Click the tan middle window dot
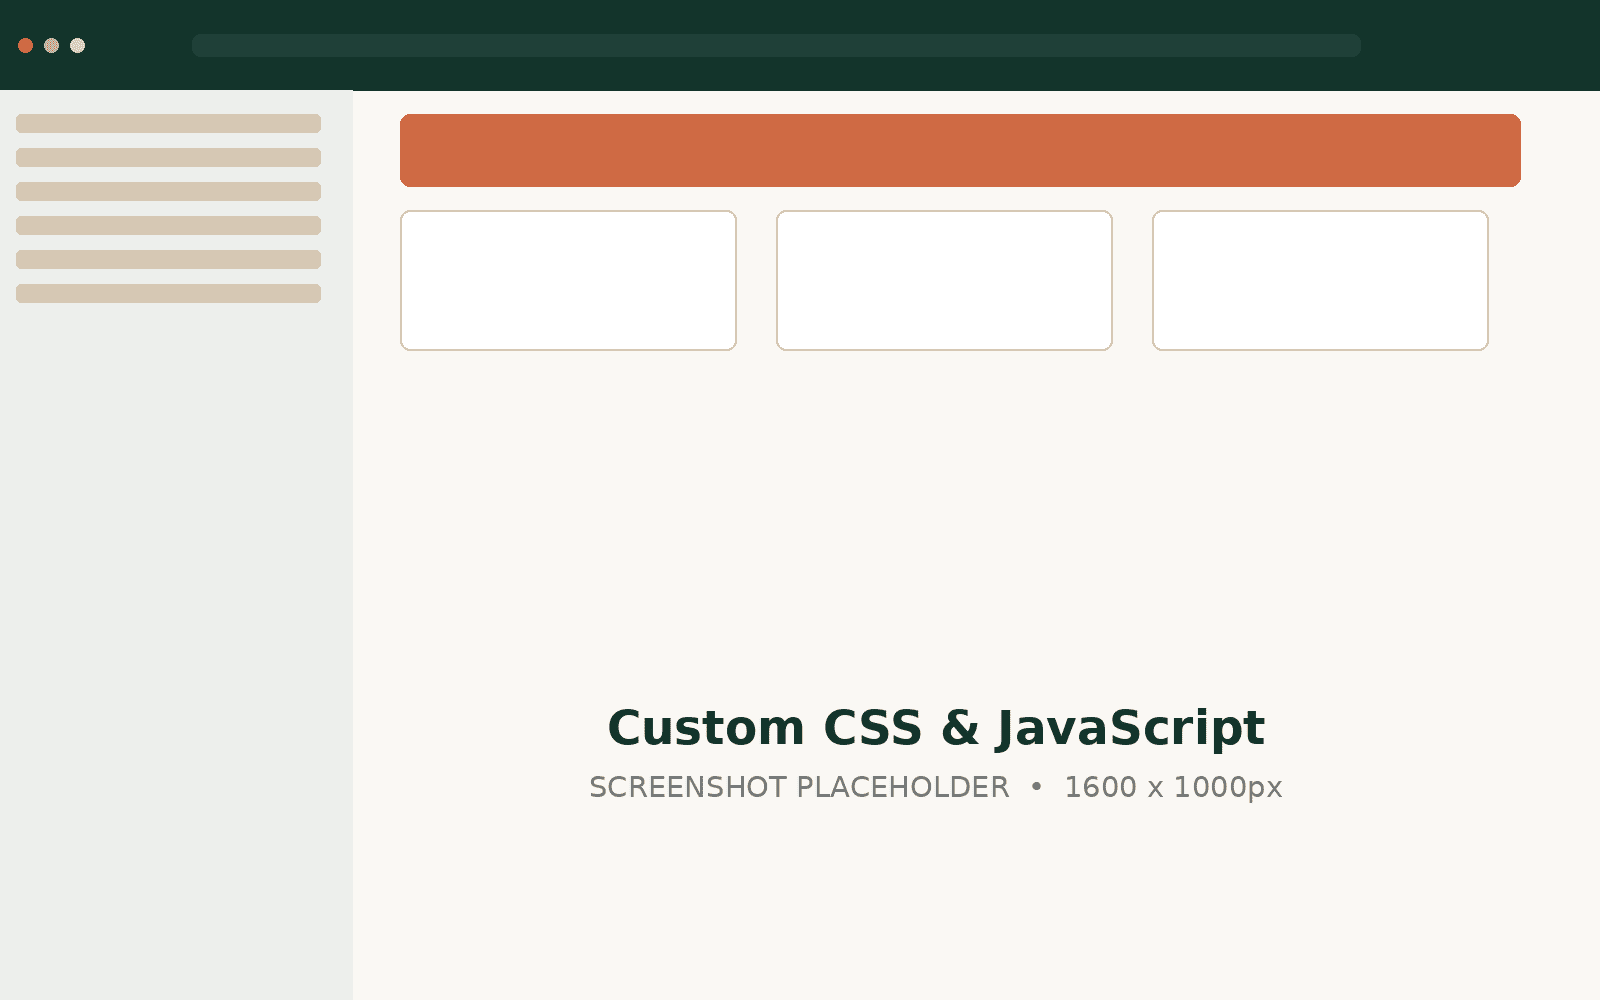This screenshot has height=1000, width=1600. [x=52, y=45]
